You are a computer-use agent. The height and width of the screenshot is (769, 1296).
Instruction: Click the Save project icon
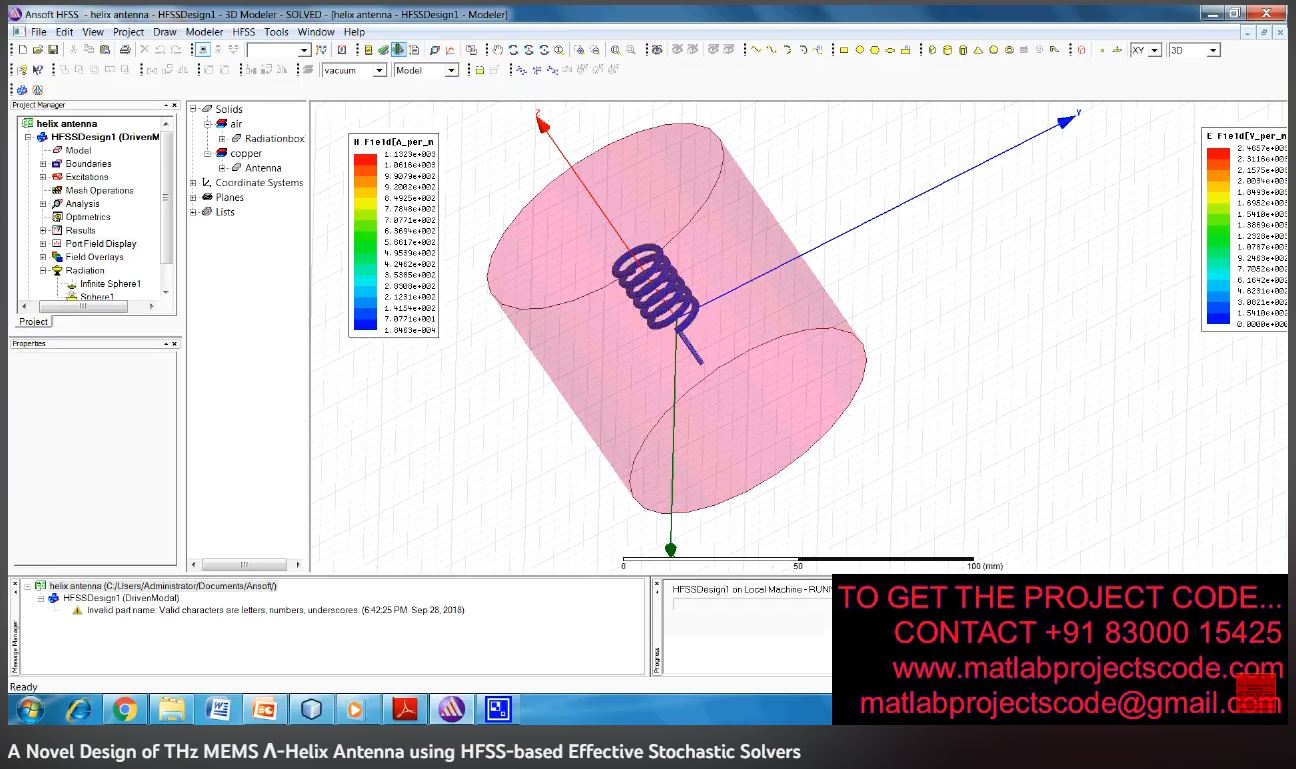(x=52, y=50)
